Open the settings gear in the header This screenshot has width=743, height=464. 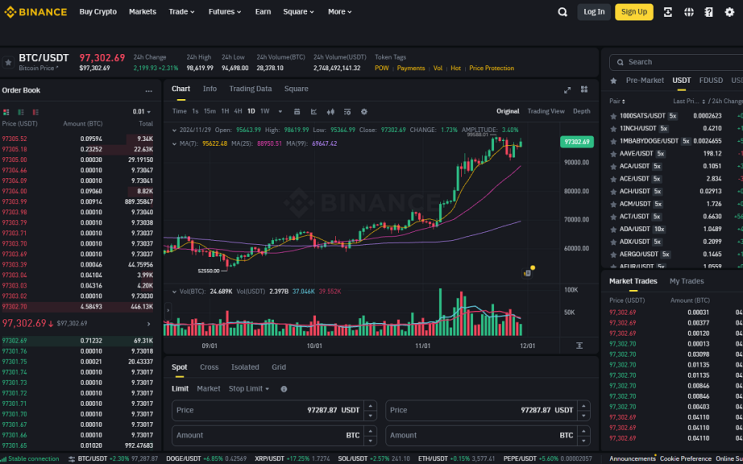coord(730,12)
